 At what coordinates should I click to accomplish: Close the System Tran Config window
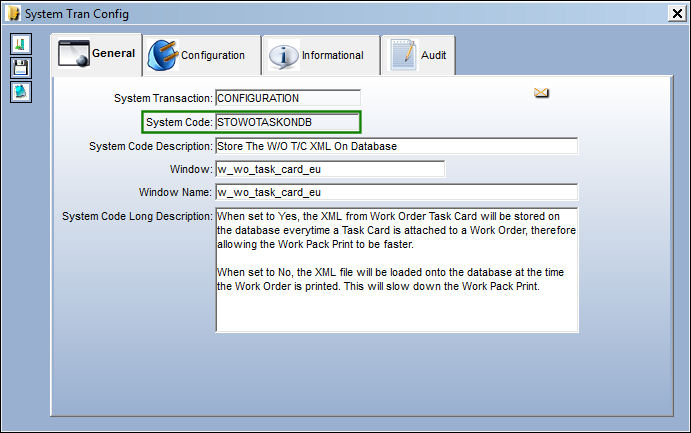677,14
